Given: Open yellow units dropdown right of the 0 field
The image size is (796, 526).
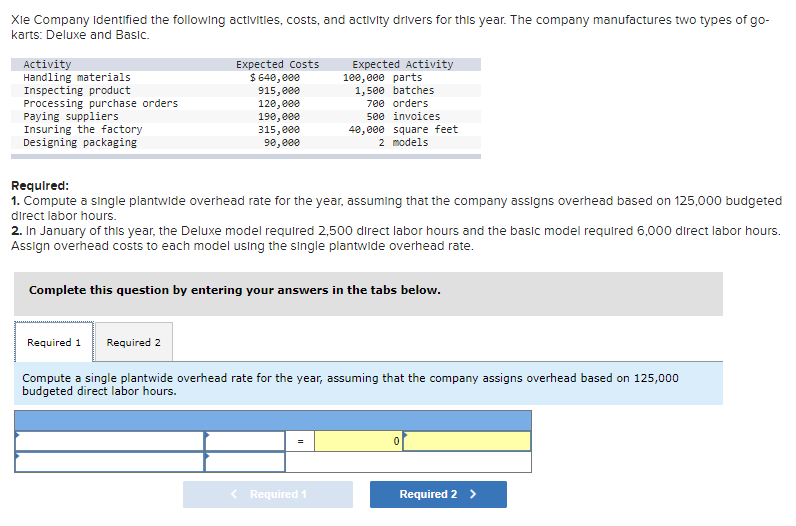Looking at the screenshot, I should [467, 441].
